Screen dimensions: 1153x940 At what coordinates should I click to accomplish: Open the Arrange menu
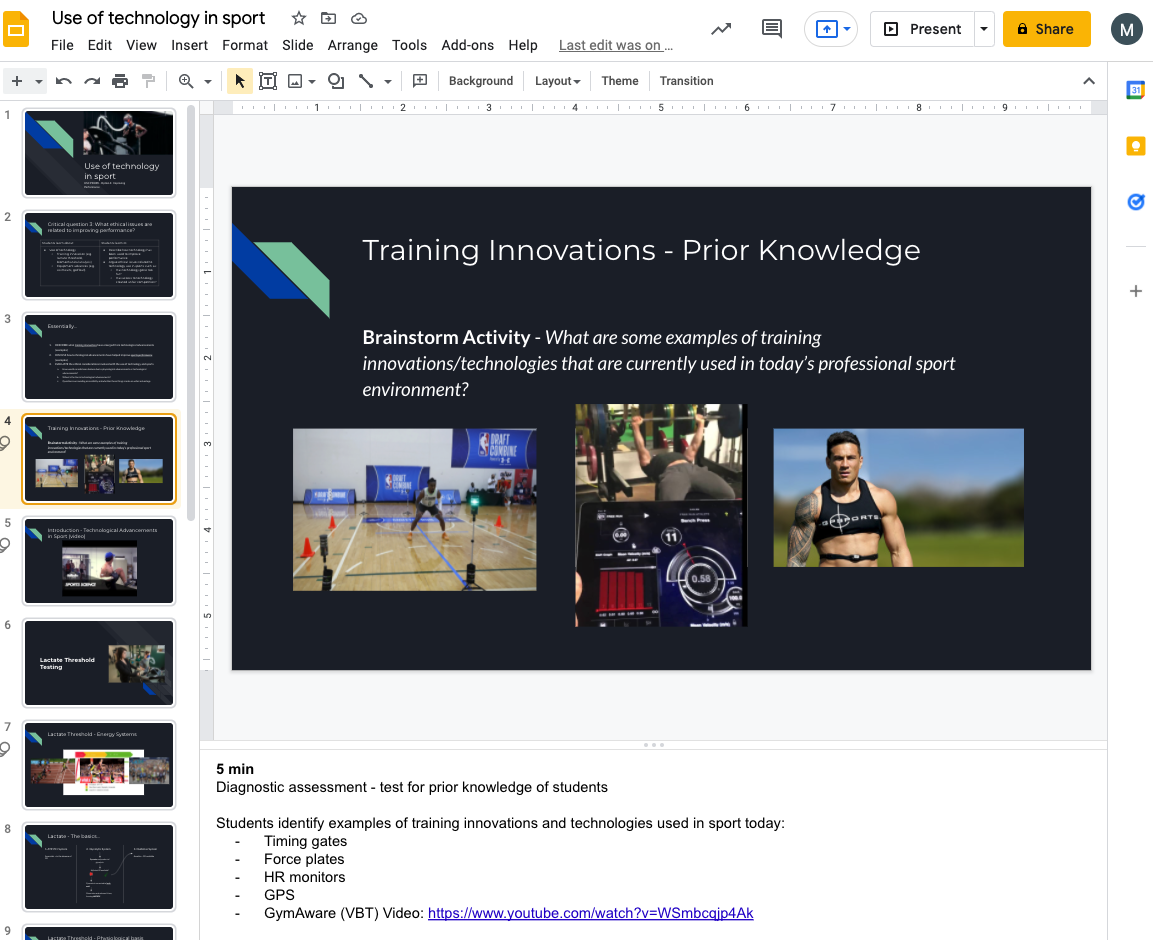tap(352, 45)
